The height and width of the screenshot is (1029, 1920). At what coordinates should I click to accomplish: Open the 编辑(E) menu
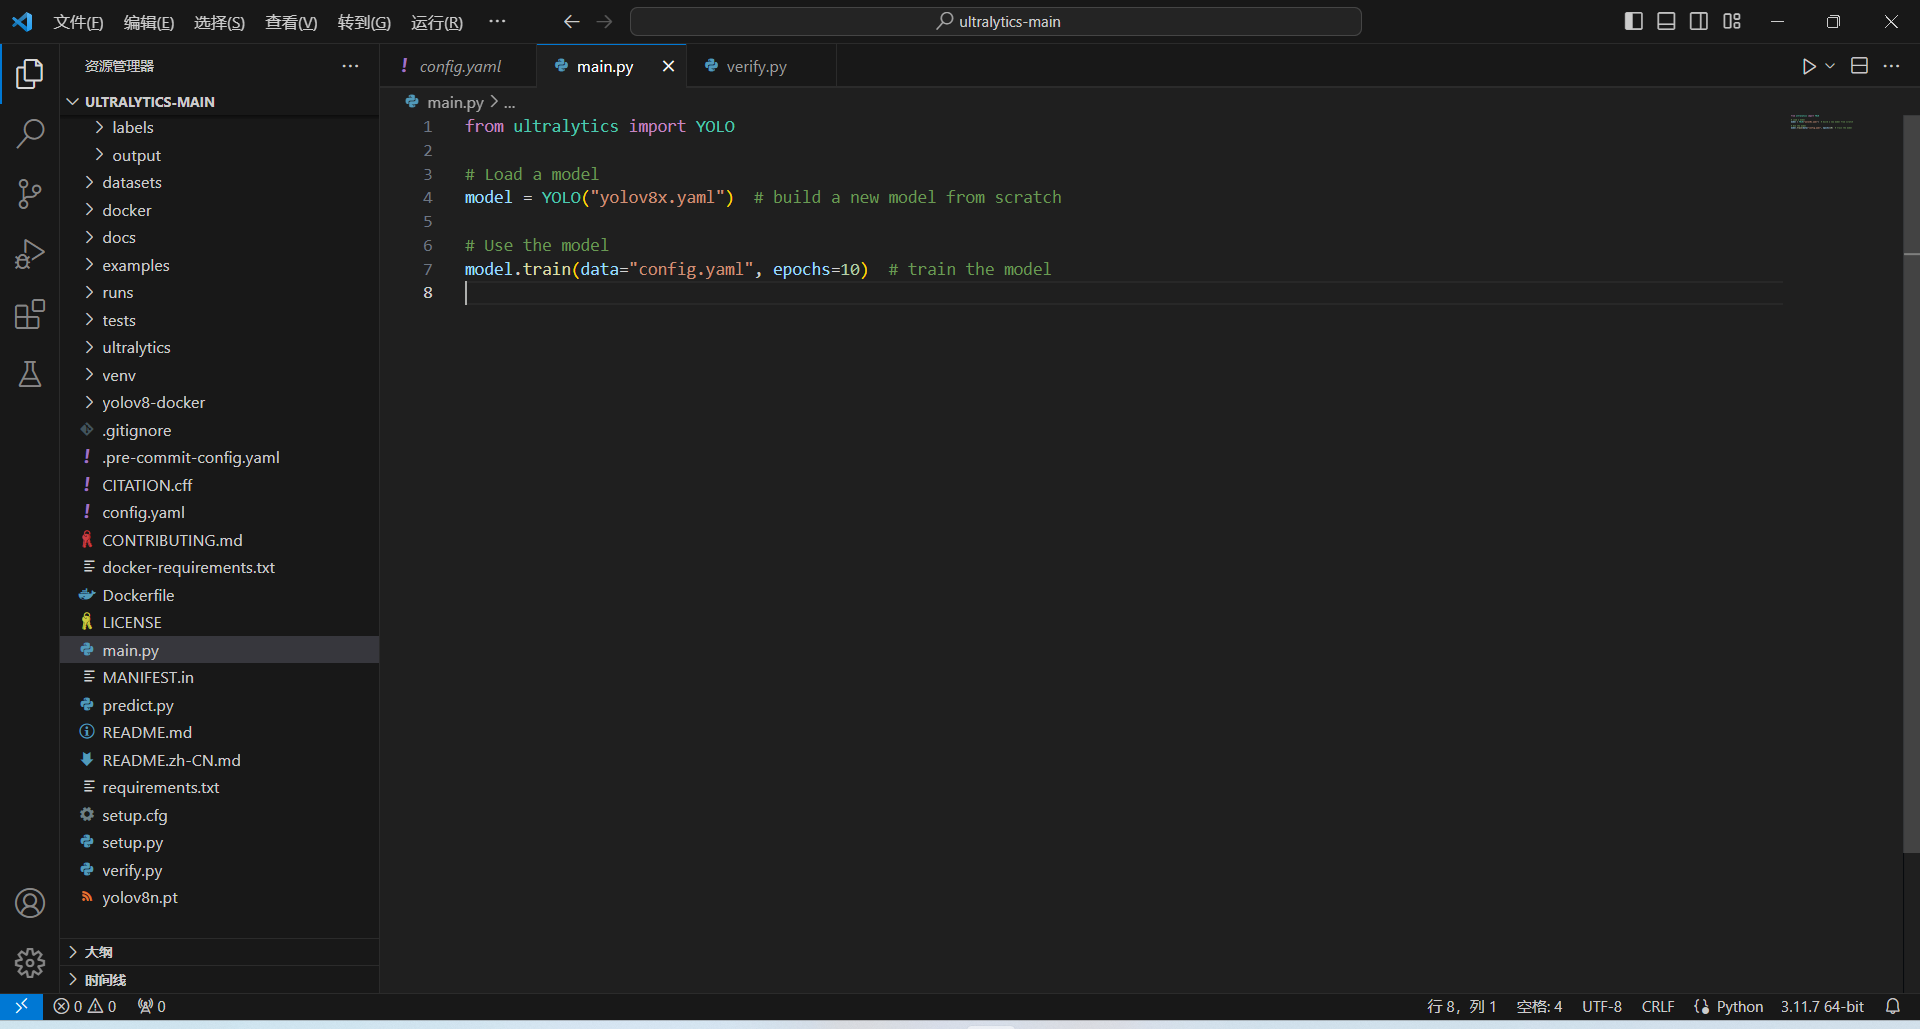click(148, 22)
